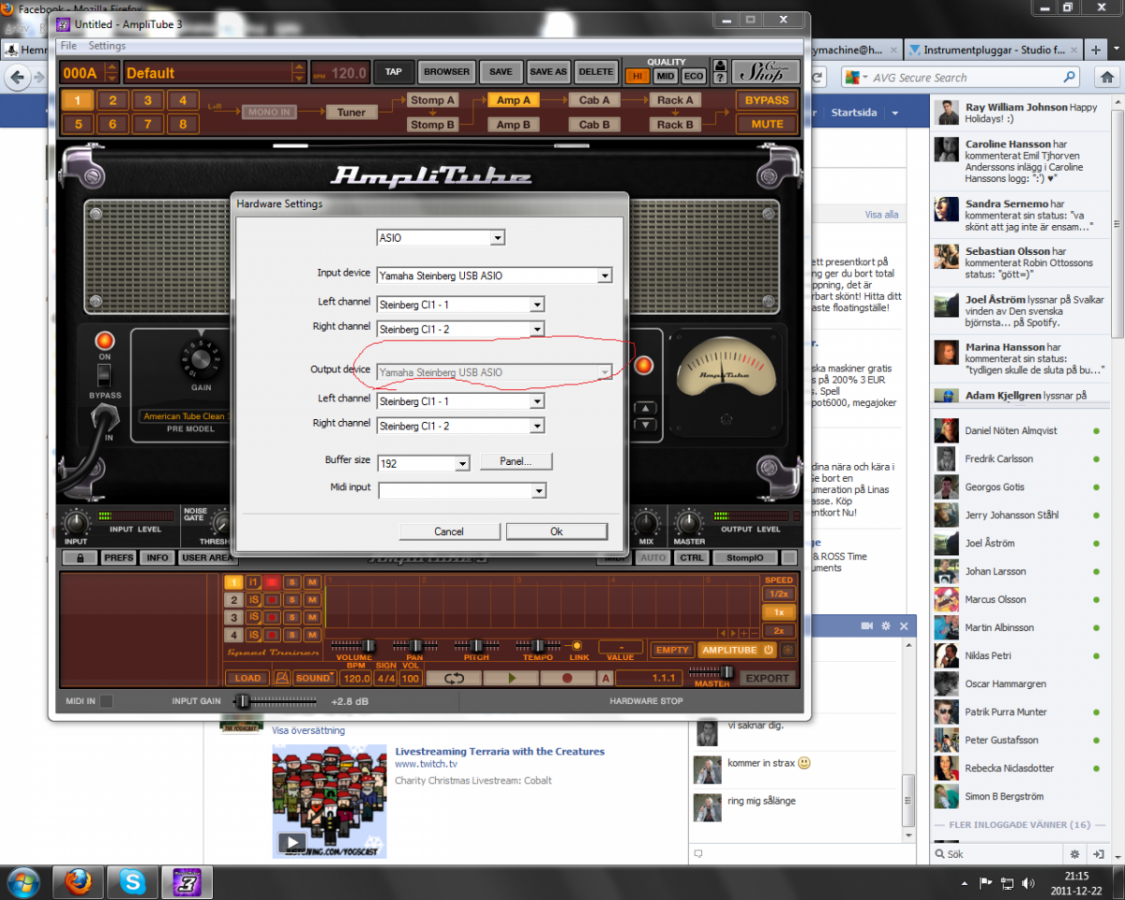This screenshot has height=900, width=1125.
Task: Click the down arrow button below the lamp
Action: pyautogui.click(x=646, y=425)
